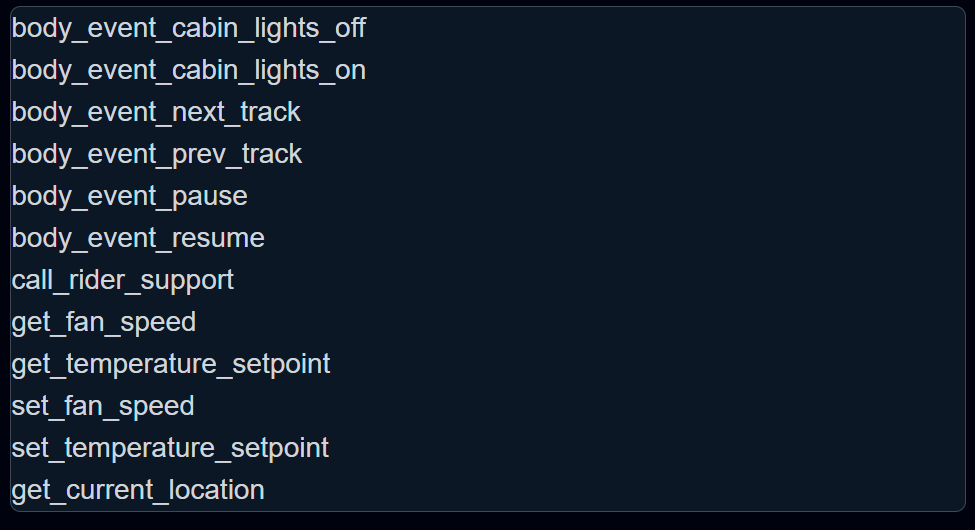Choose the function that turns cabin lights off

(189, 28)
